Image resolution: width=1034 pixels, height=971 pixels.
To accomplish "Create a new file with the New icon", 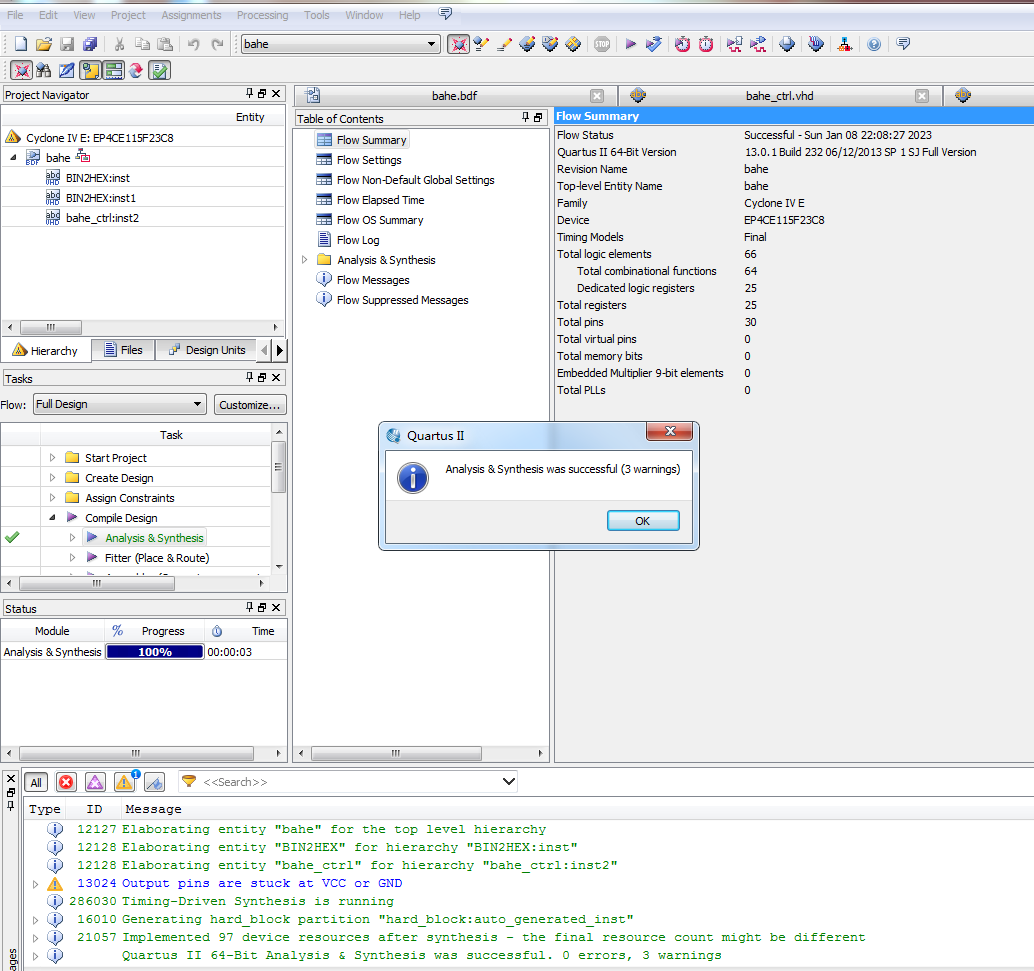I will [x=21, y=44].
